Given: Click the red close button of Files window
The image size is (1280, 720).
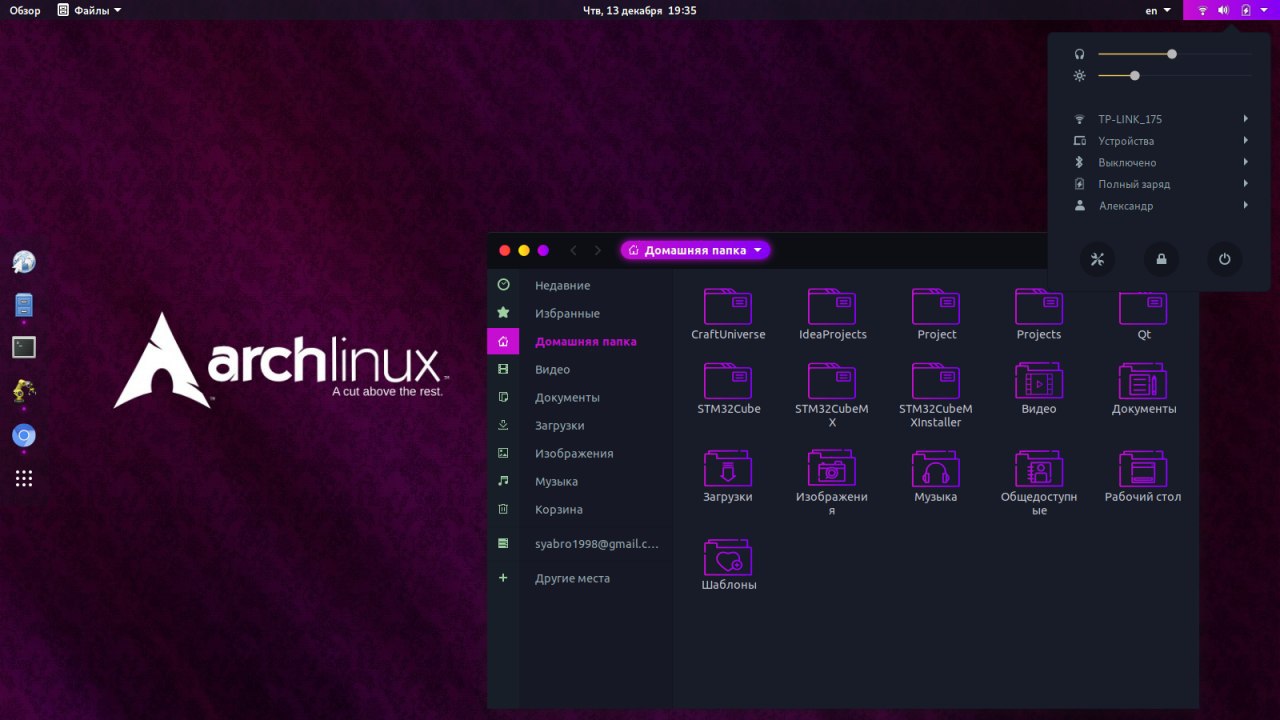Looking at the screenshot, I should (505, 251).
